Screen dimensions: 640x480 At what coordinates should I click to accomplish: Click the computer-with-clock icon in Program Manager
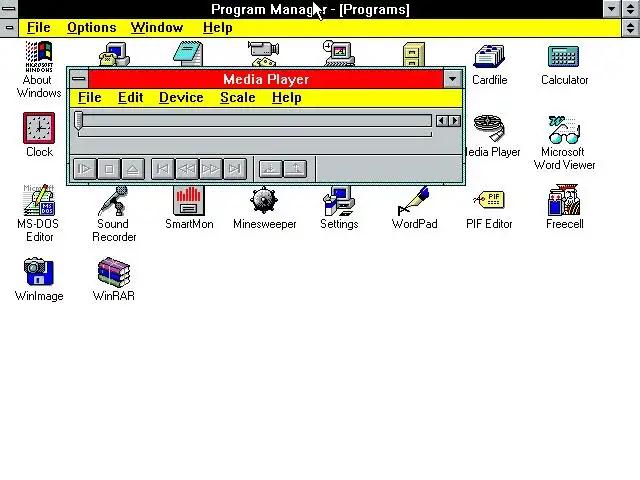(x=338, y=53)
